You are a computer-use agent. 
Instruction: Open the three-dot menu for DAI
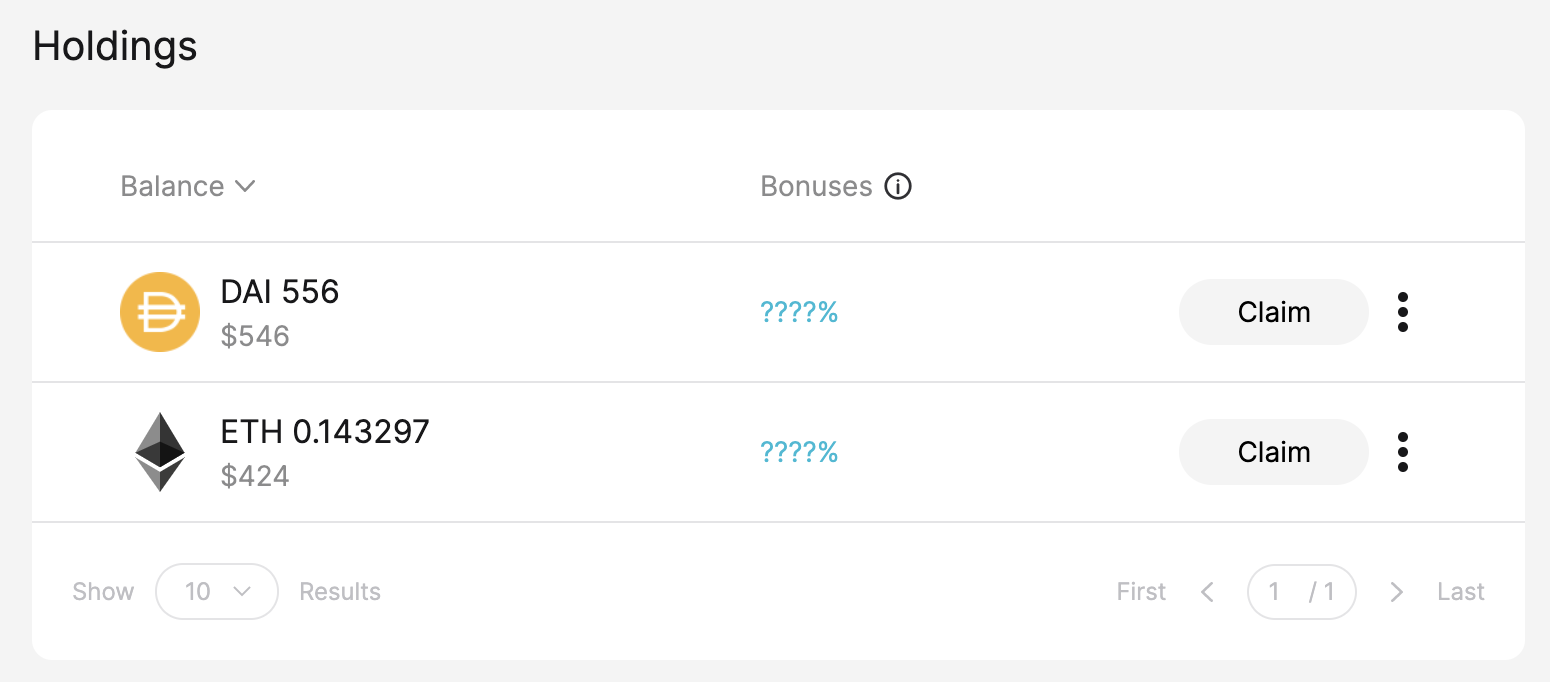click(1403, 311)
